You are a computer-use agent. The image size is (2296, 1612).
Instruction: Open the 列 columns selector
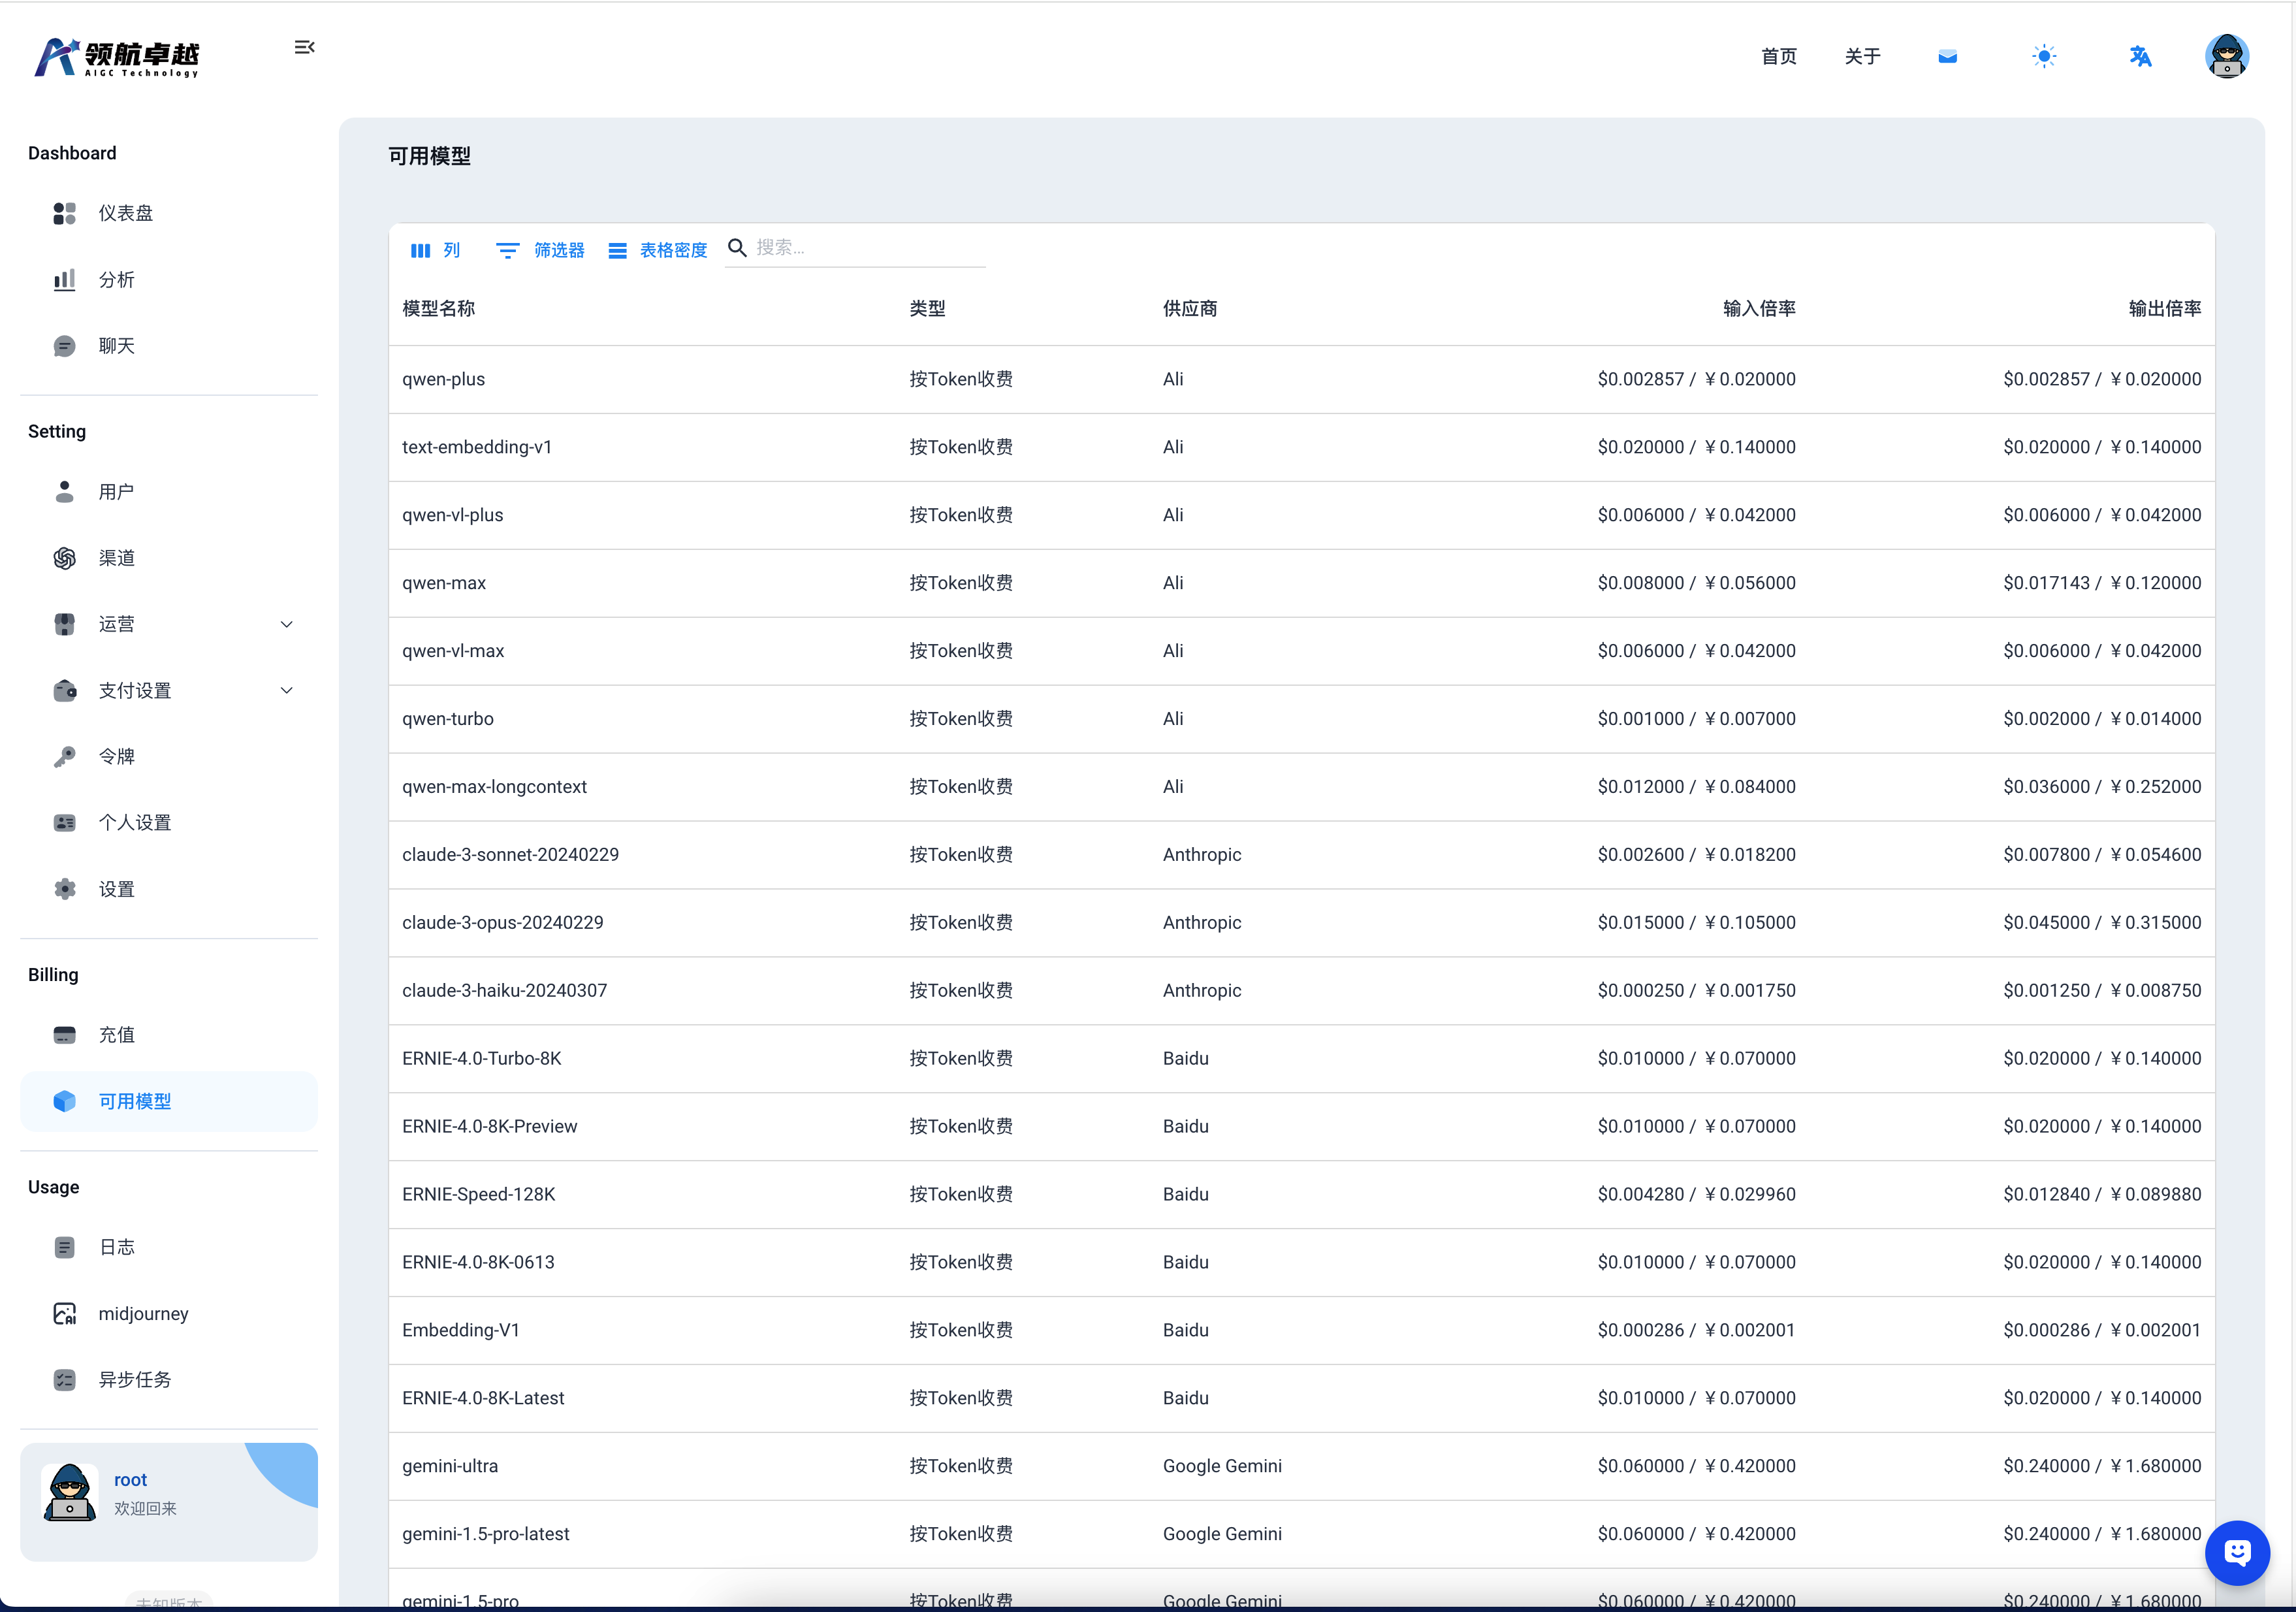click(x=436, y=250)
